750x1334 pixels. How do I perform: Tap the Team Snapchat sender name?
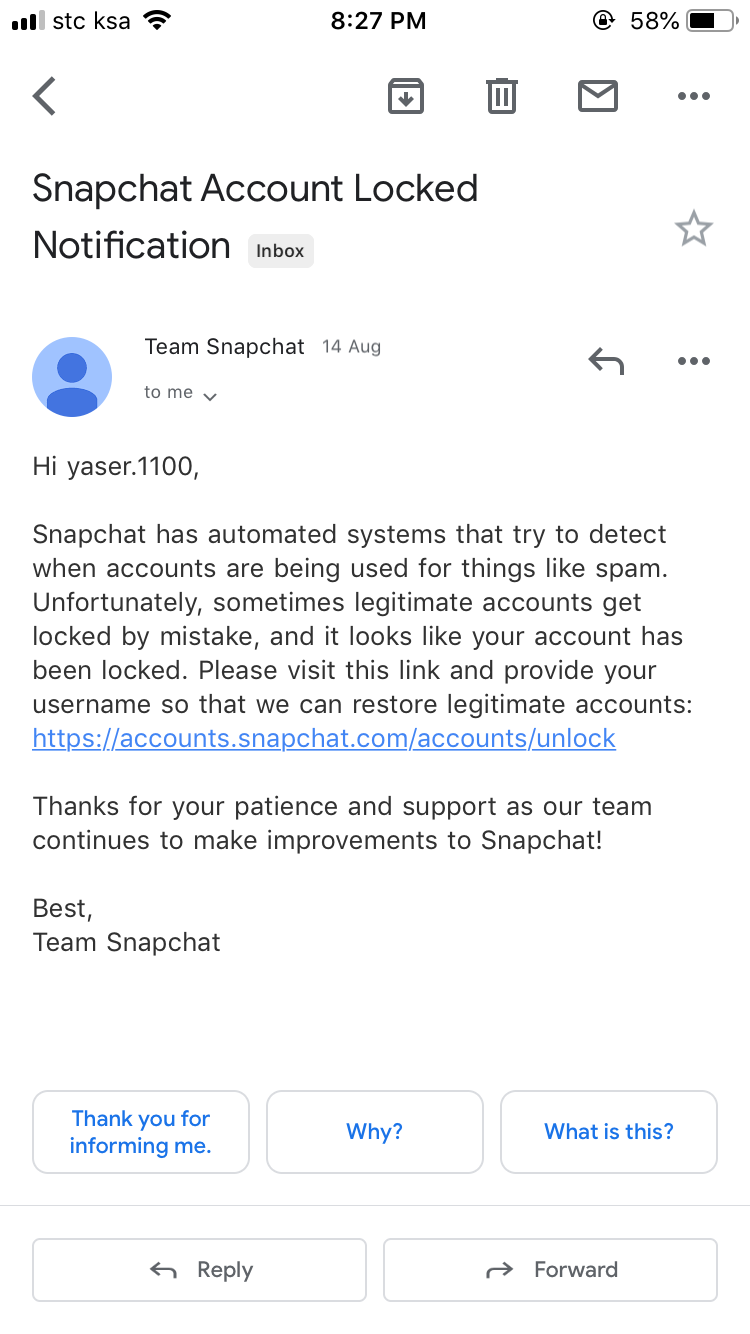(224, 347)
